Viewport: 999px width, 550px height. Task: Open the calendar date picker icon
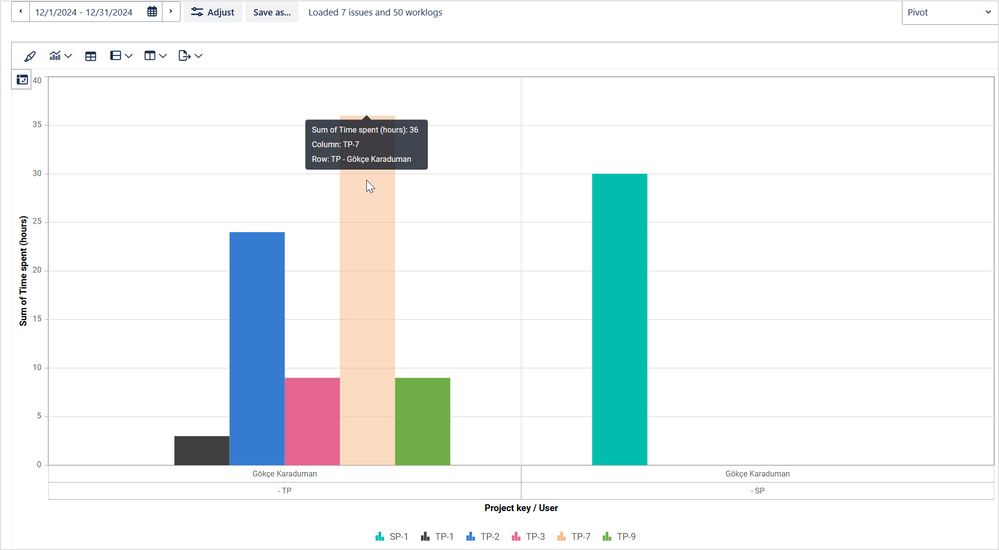coord(152,11)
